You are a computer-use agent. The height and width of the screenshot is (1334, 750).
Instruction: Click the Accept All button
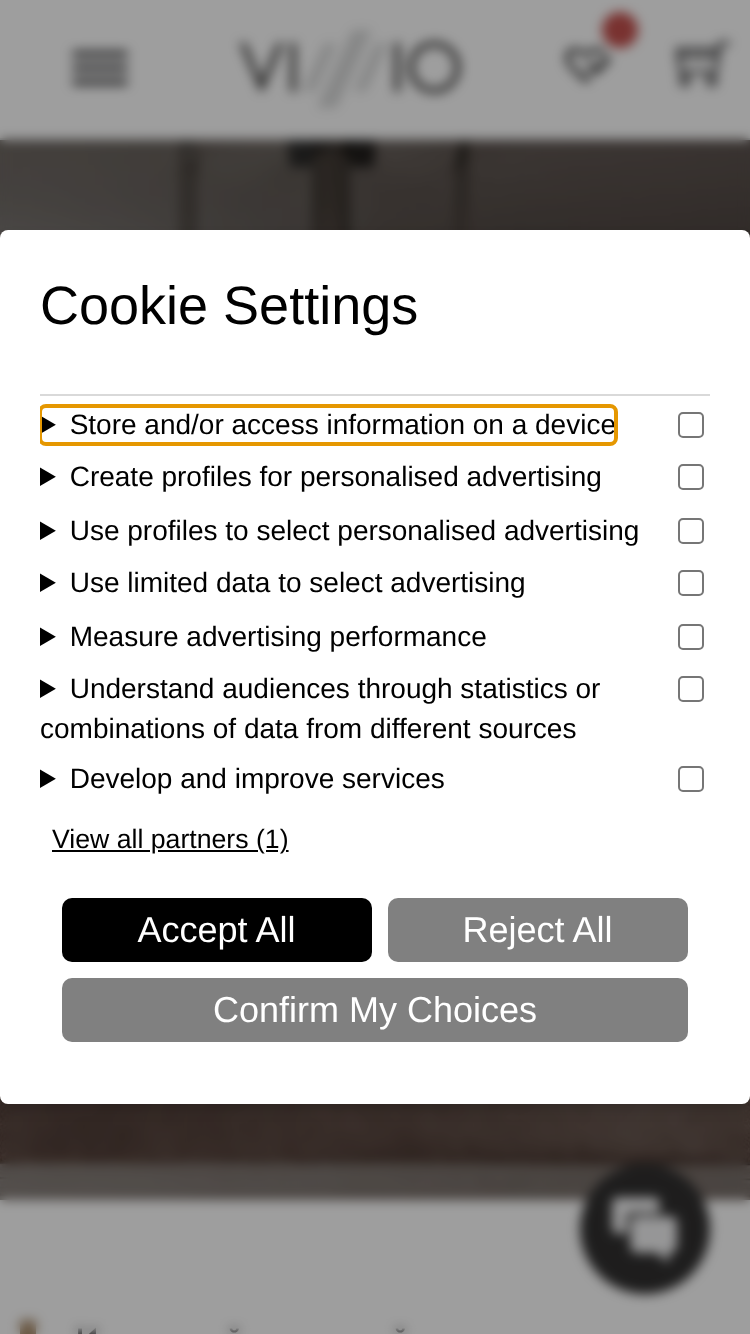[x=217, y=930]
